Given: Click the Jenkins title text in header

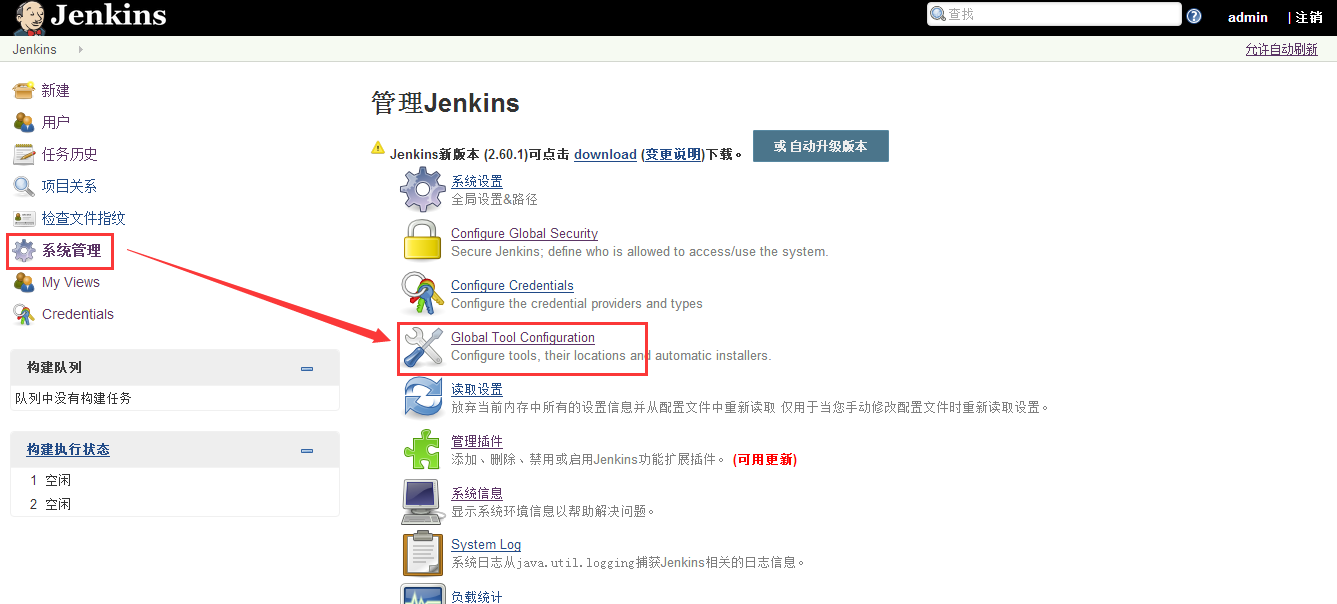Looking at the screenshot, I should pyautogui.click(x=108, y=15).
